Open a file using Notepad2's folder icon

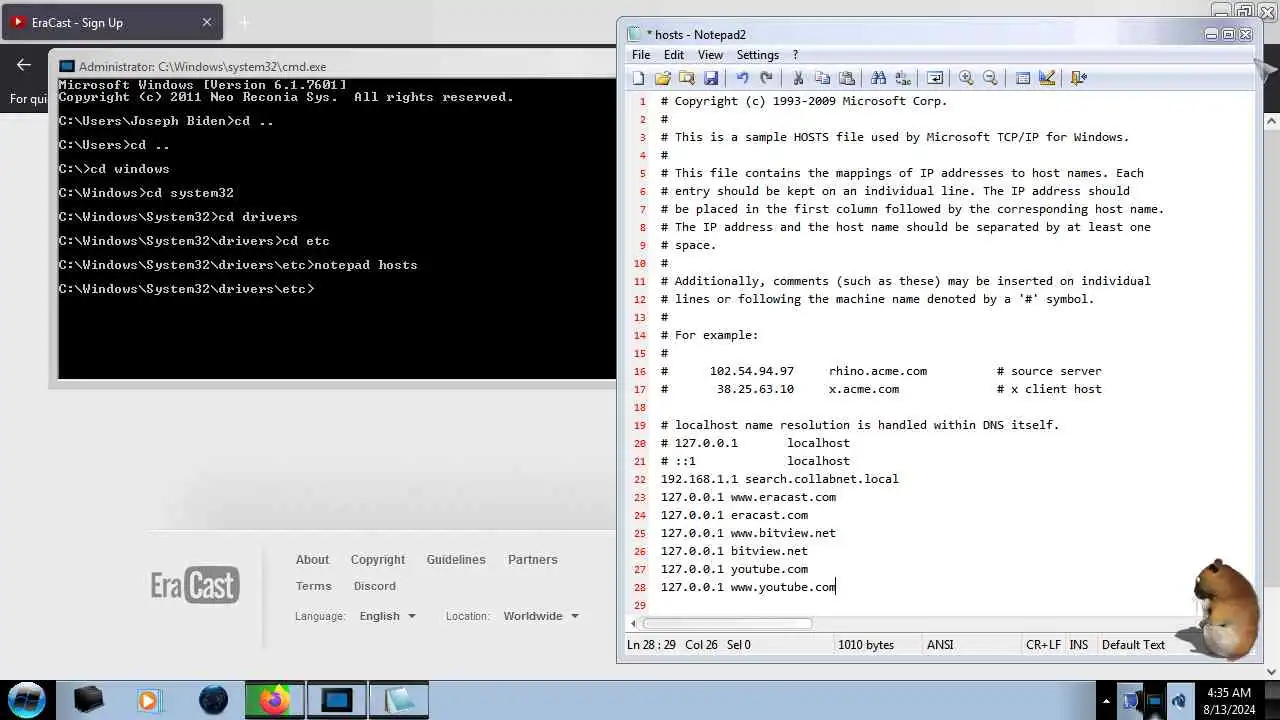point(662,78)
